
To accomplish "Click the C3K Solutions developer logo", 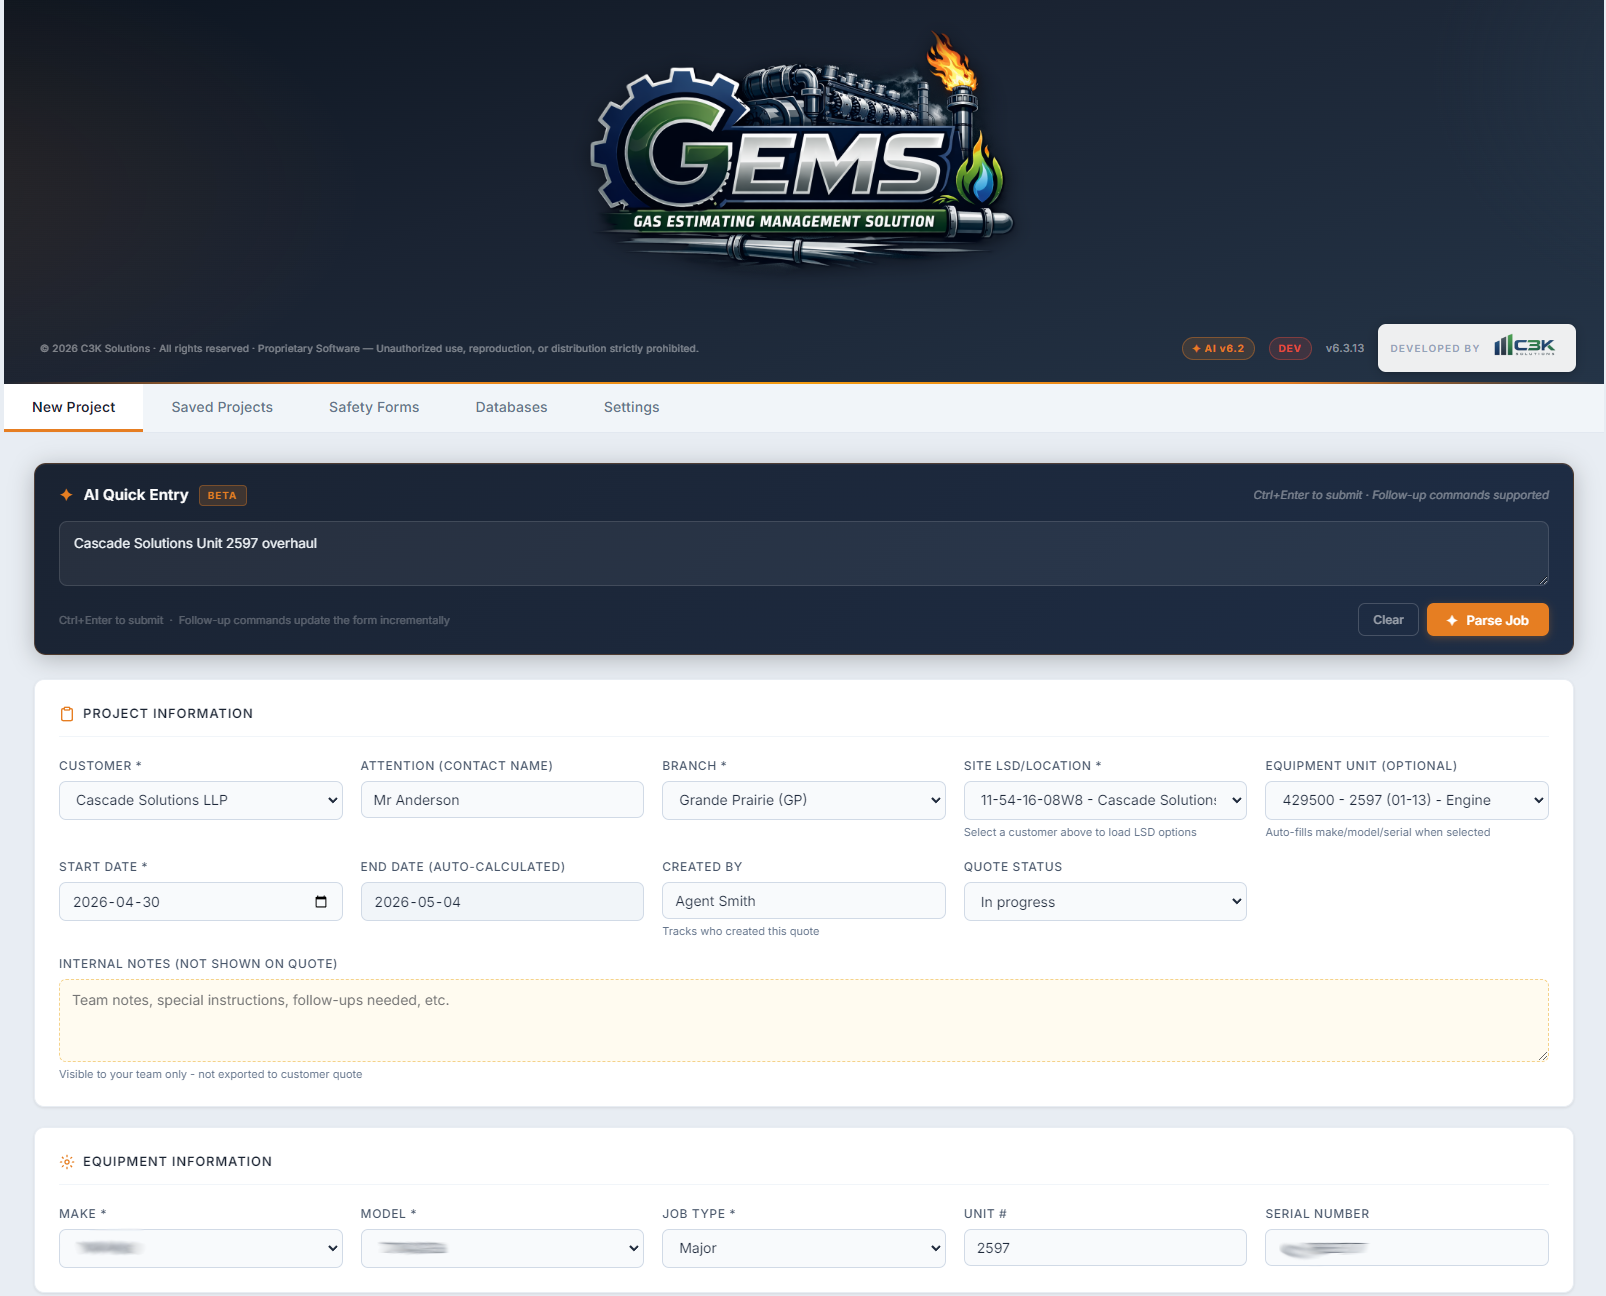I will (1525, 346).
